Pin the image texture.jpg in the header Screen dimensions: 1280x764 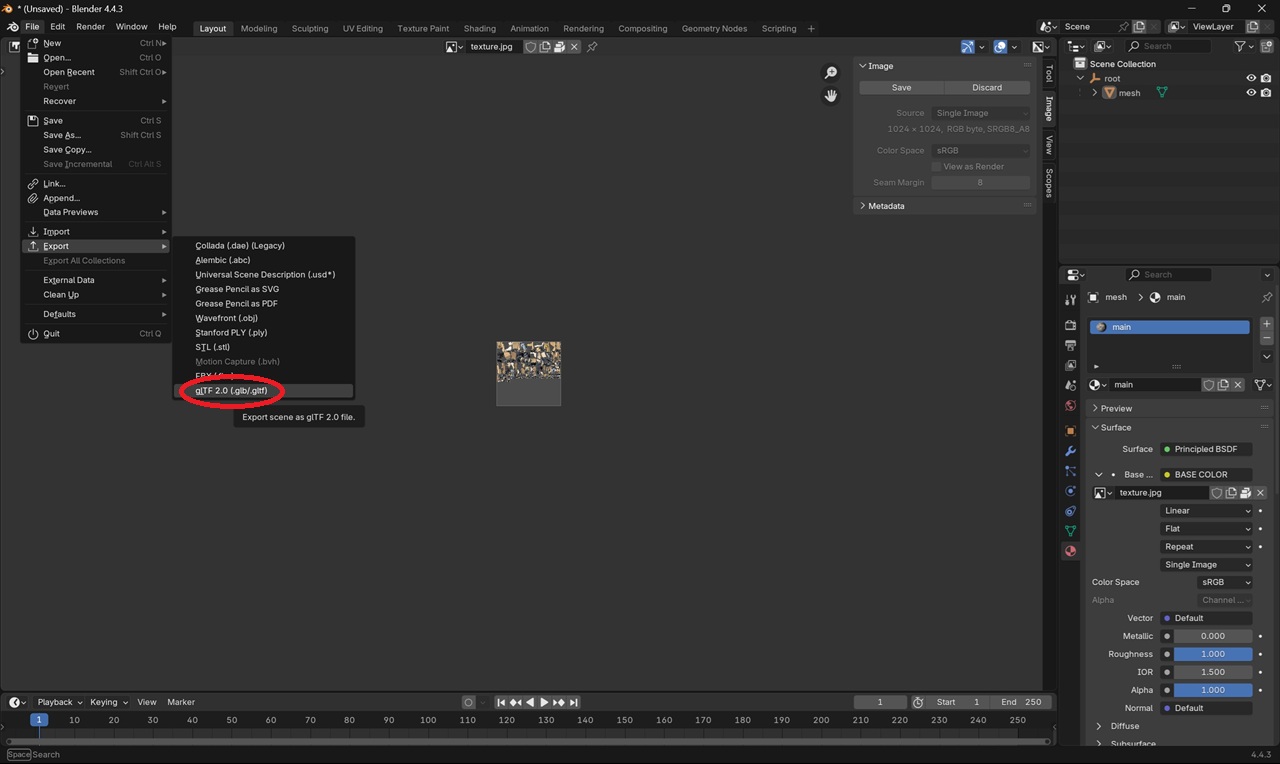(592, 47)
